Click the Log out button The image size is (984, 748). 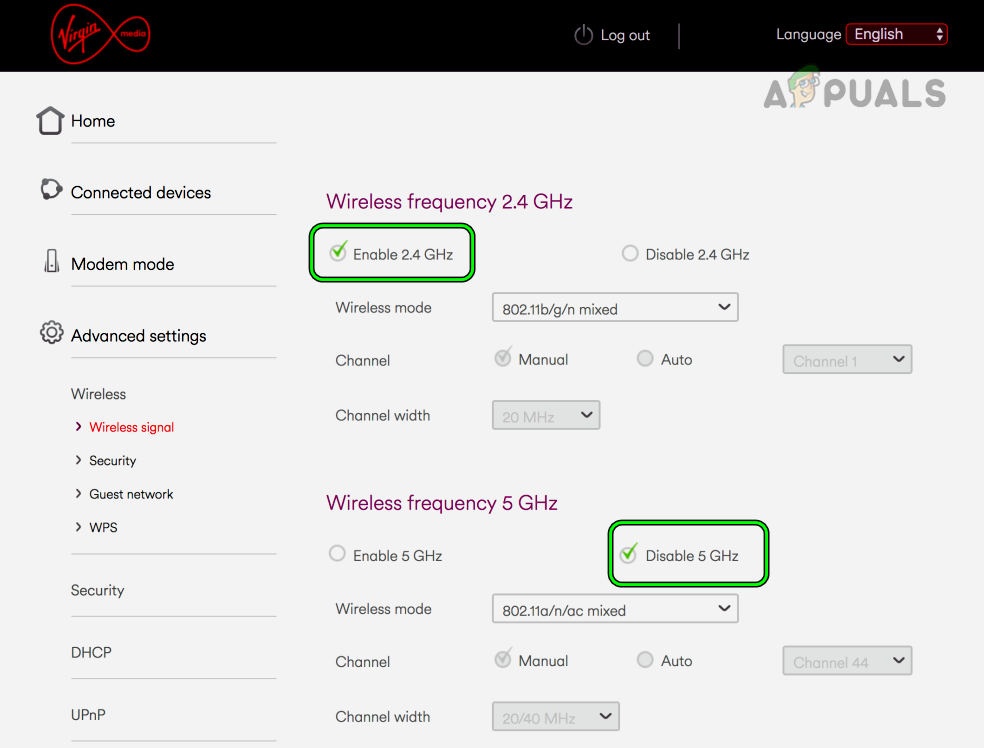pos(625,34)
